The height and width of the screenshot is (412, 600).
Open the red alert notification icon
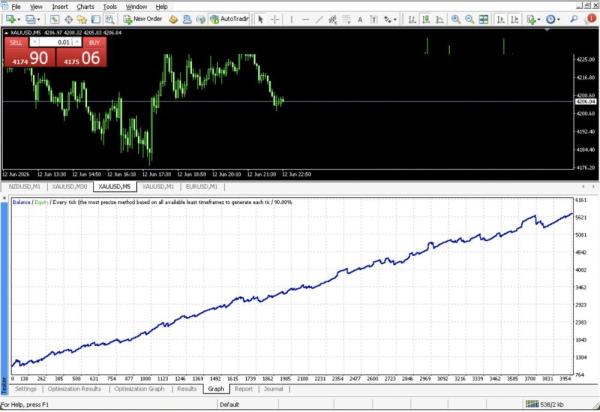pos(592,19)
